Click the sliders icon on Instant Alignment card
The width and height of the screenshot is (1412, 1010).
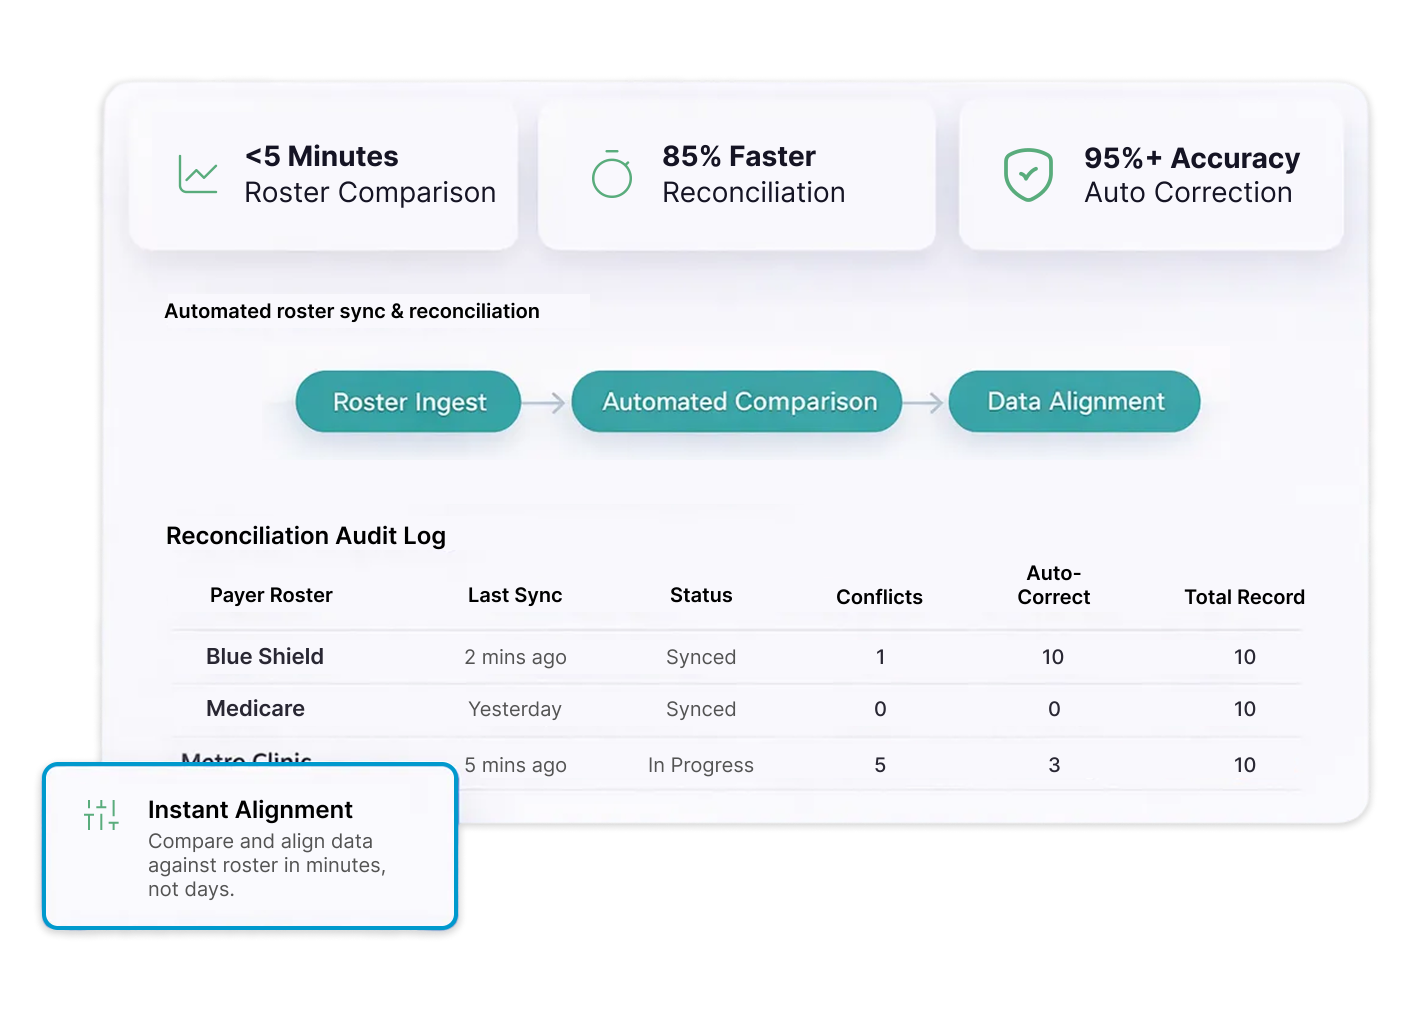pyautogui.click(x=100, y=814)
